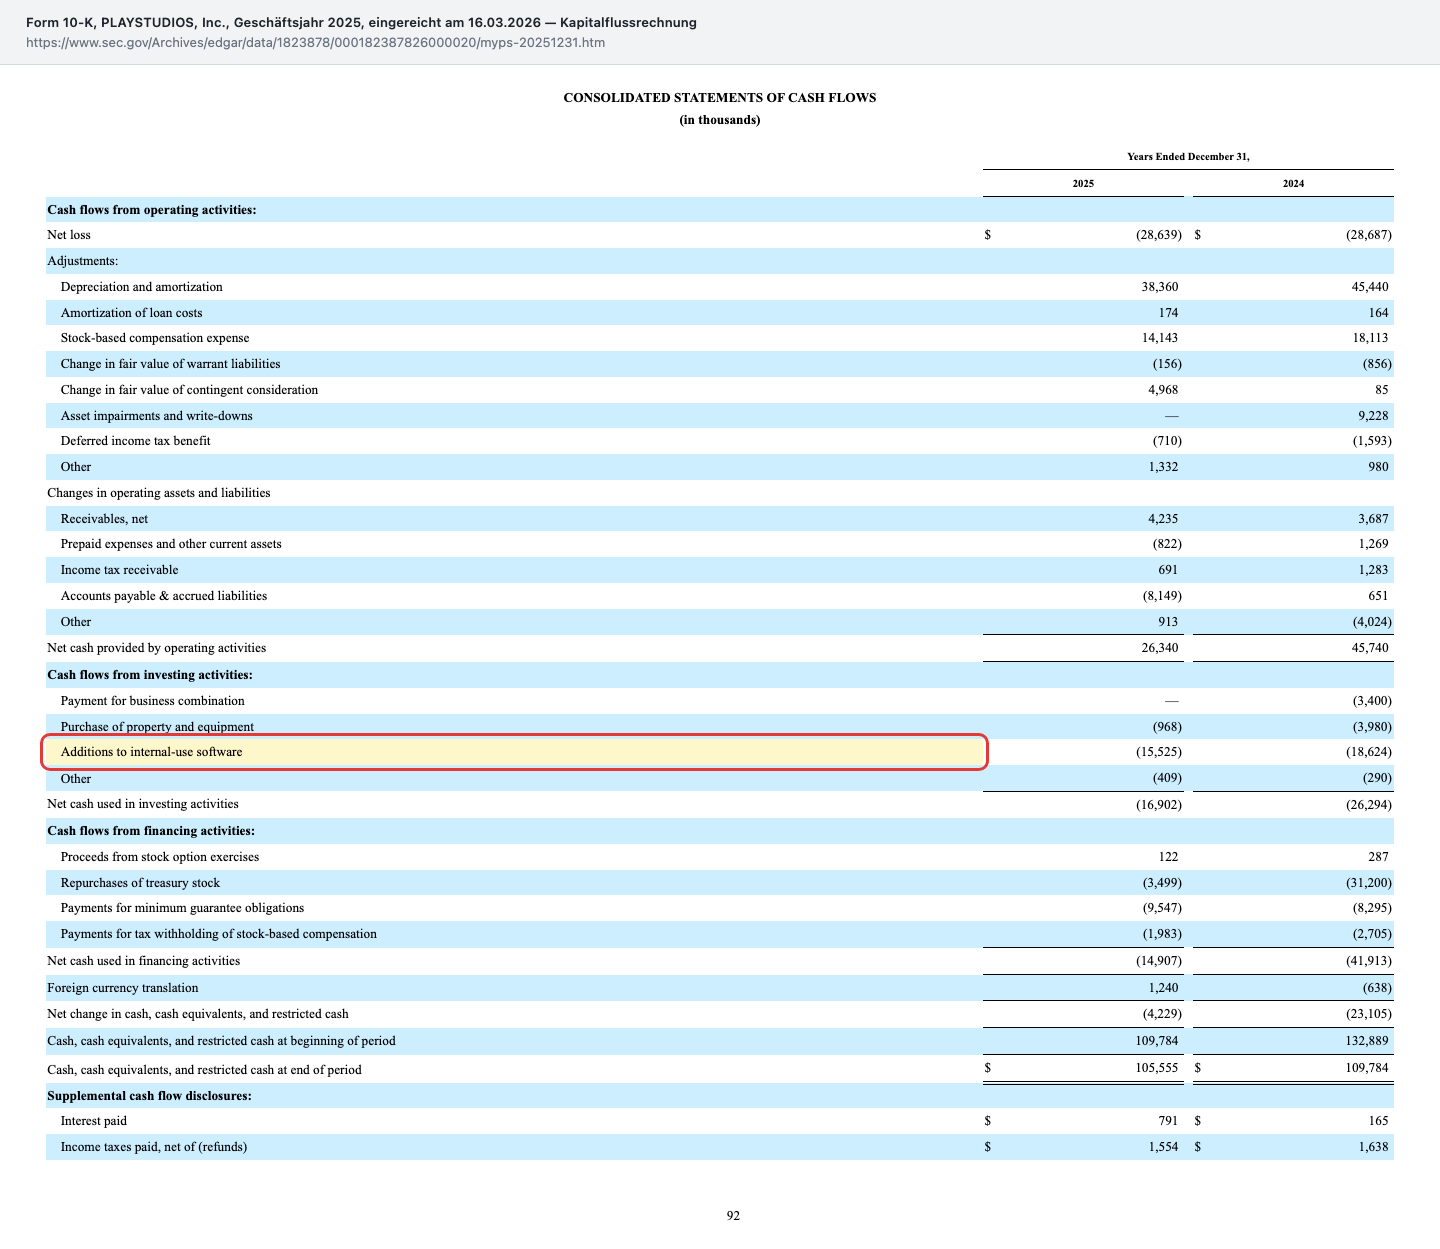Screen dimensions: 1440x1249
Task: Select 'Stock-based compensation expense' label
Action: coord(155,338)
